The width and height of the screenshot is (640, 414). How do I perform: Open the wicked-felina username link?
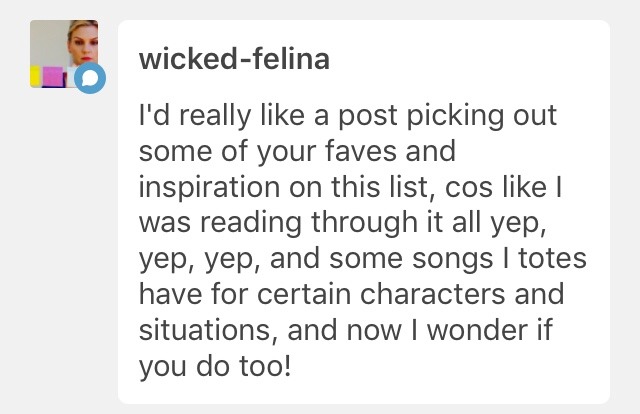click(234, 59)
